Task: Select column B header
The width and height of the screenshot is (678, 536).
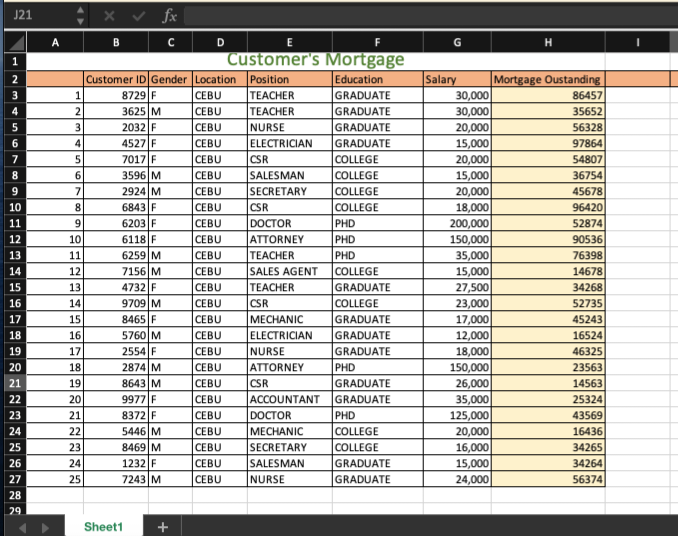Action: (x=116, y=42)
